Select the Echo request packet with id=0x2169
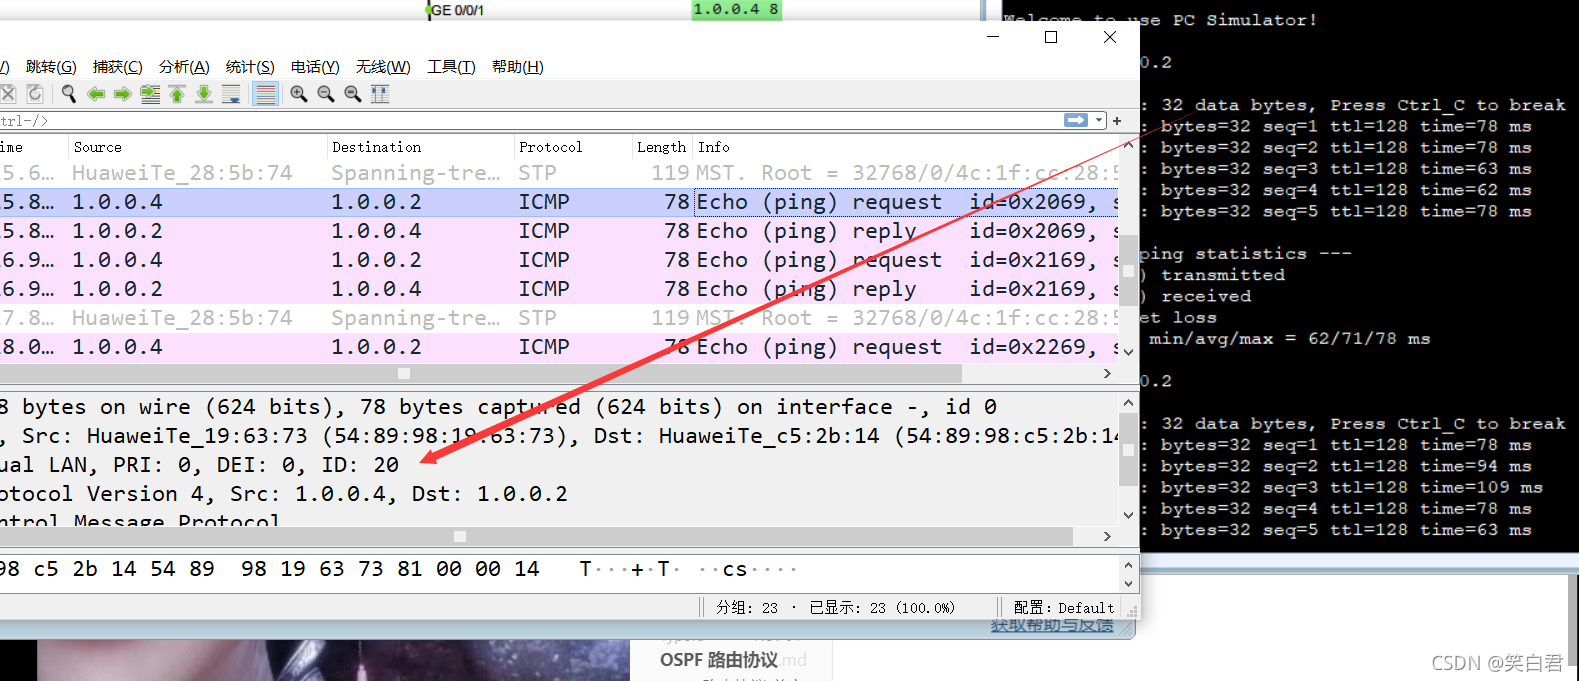The width and height of the screenshot is (1579, 681). click(559, 260)
